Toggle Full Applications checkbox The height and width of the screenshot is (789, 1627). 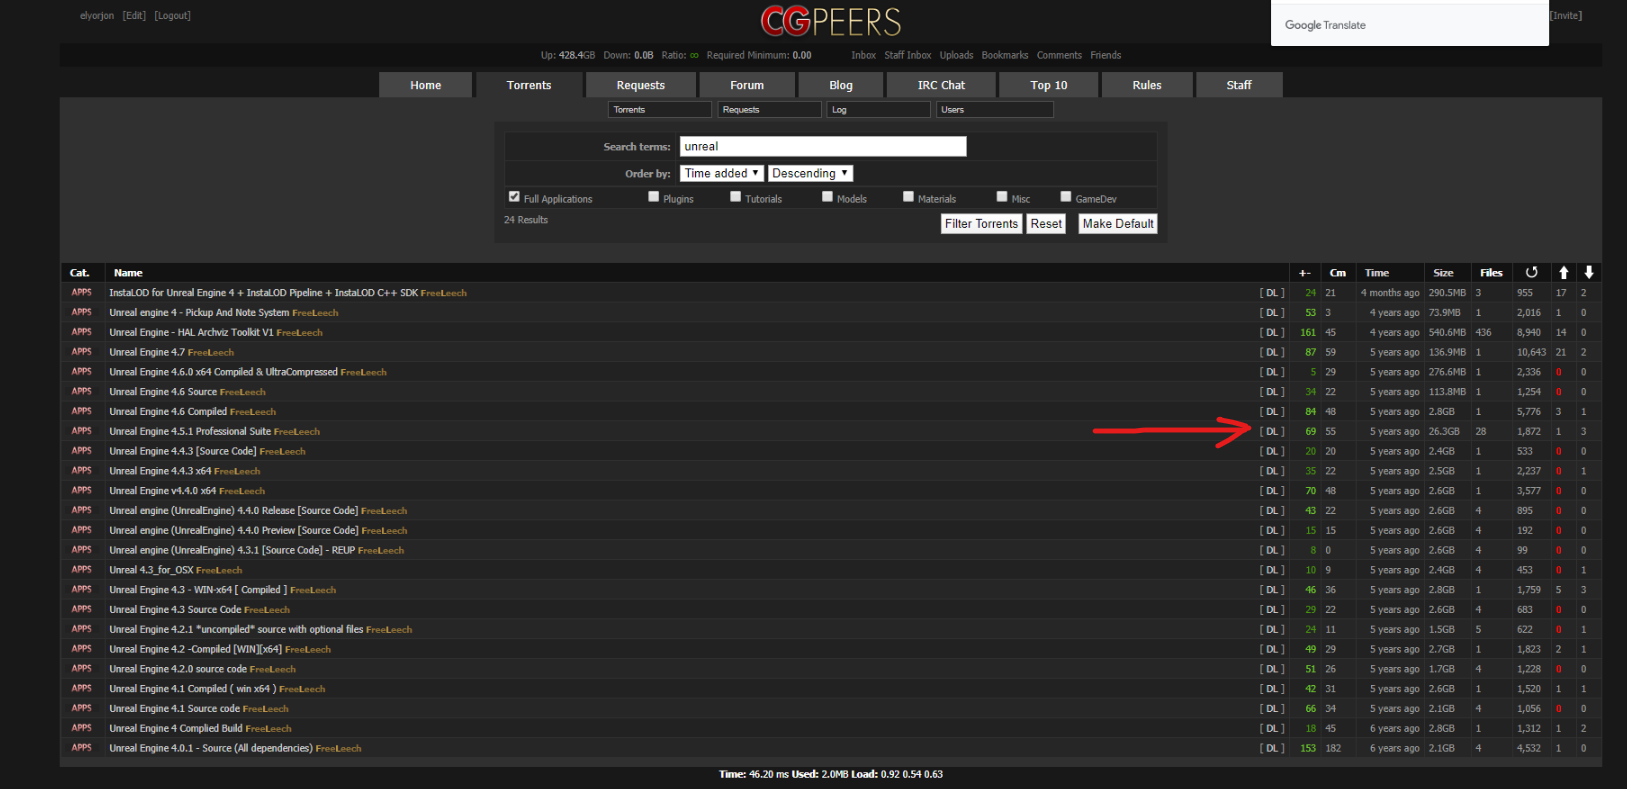click(514, 197)
